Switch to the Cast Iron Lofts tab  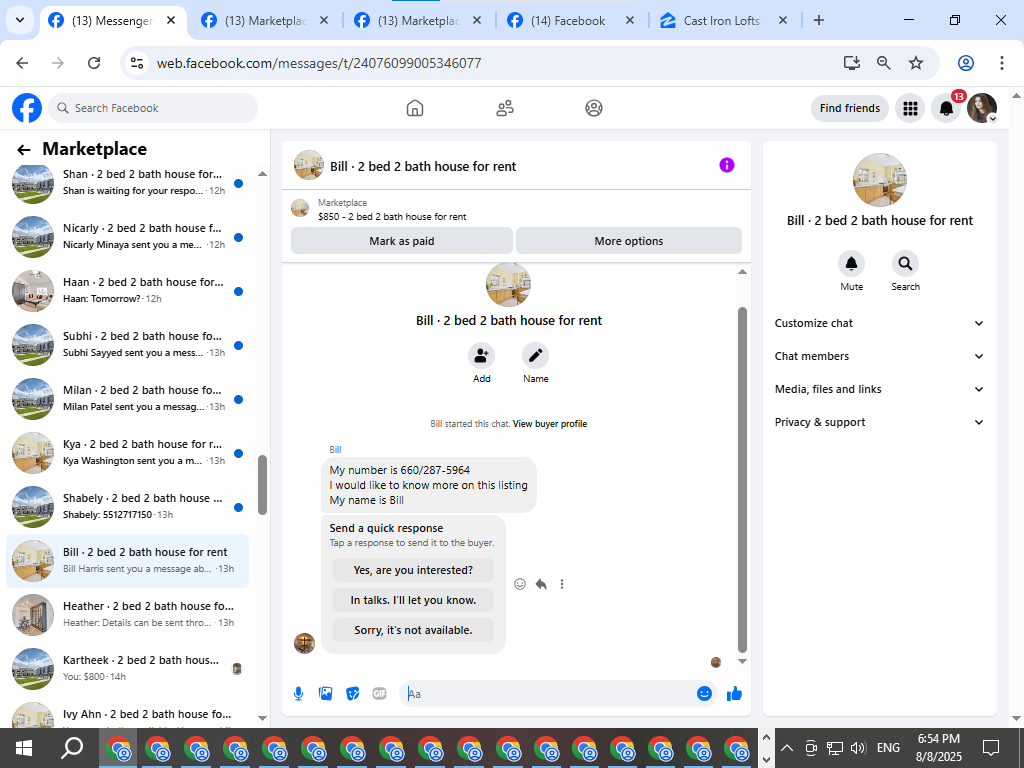click(x=723, y=20)
